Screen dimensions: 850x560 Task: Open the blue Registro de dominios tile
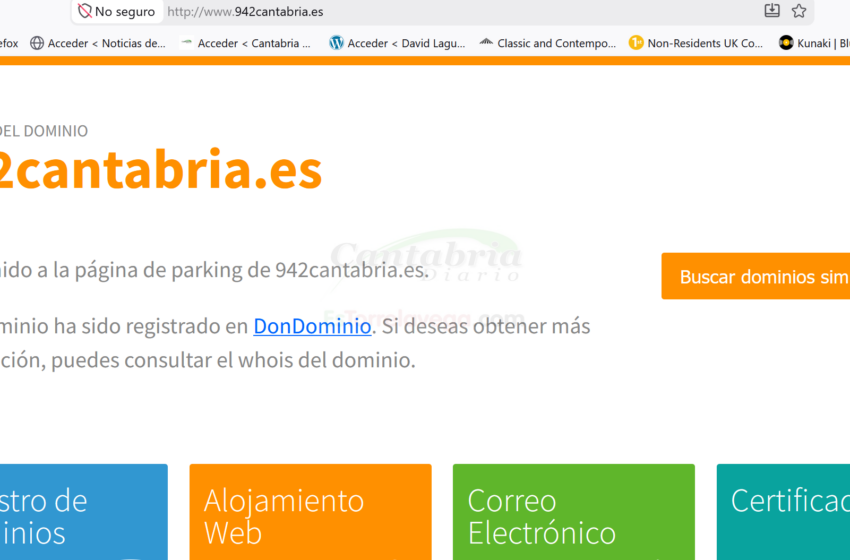[x=83, y=512]
